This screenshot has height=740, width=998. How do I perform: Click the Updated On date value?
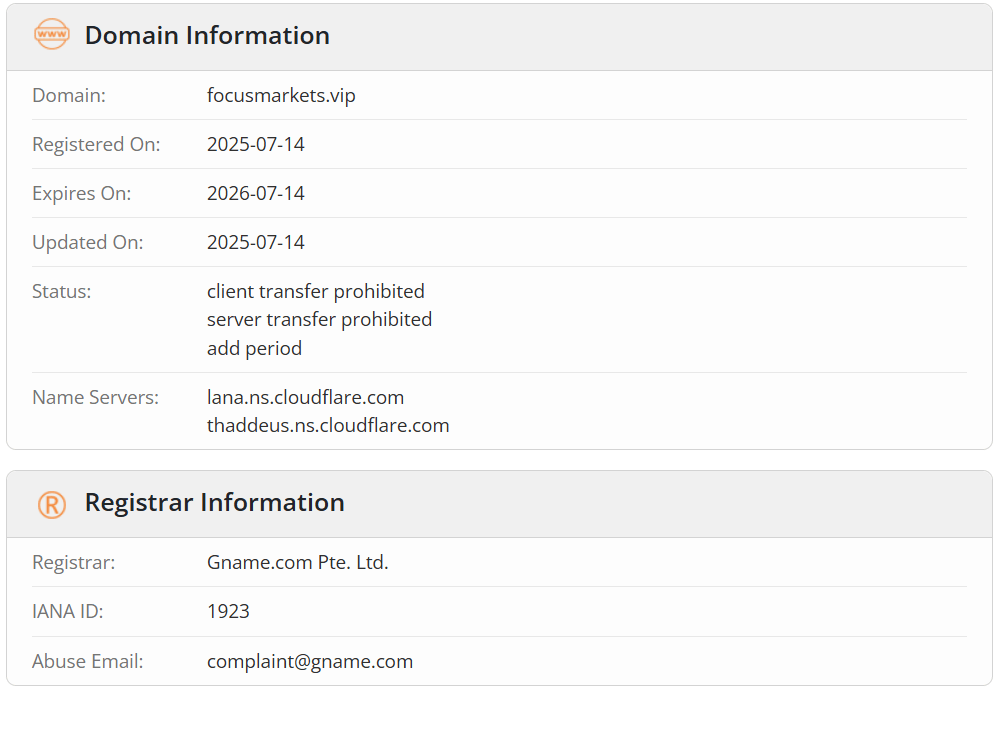click(256, 242)
